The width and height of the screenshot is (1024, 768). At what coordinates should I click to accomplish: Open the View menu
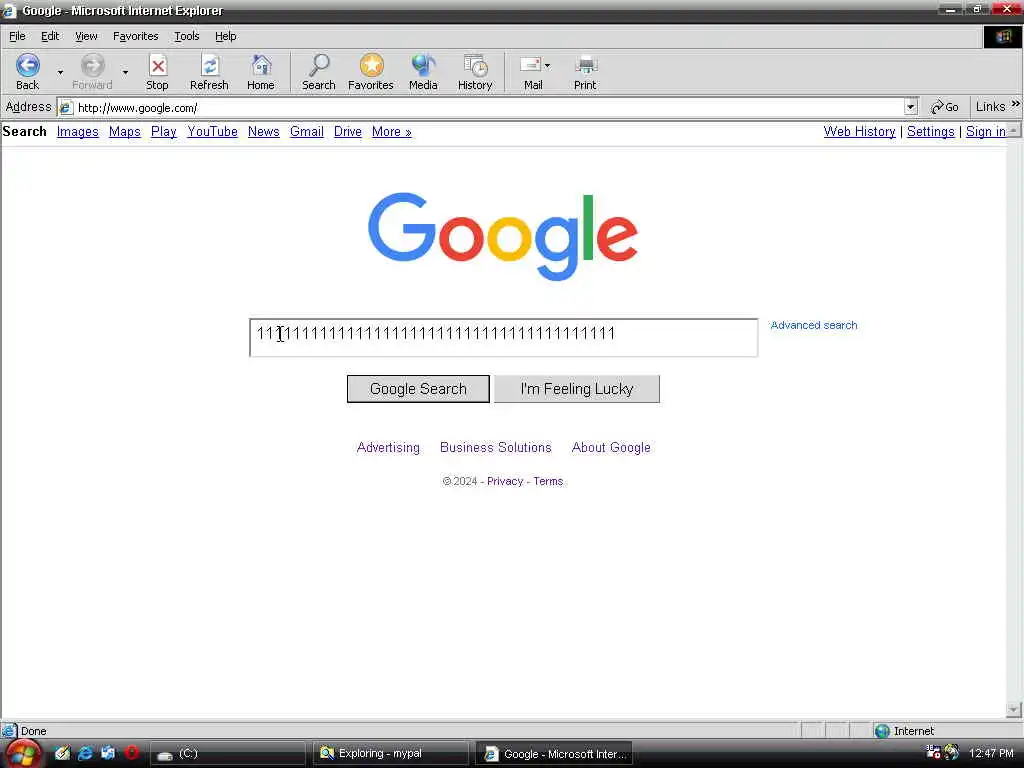point(86,37)
